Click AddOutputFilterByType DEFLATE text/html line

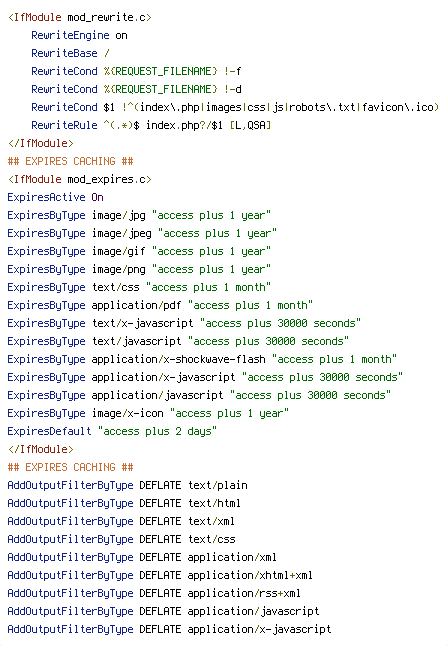coord(124,503)
